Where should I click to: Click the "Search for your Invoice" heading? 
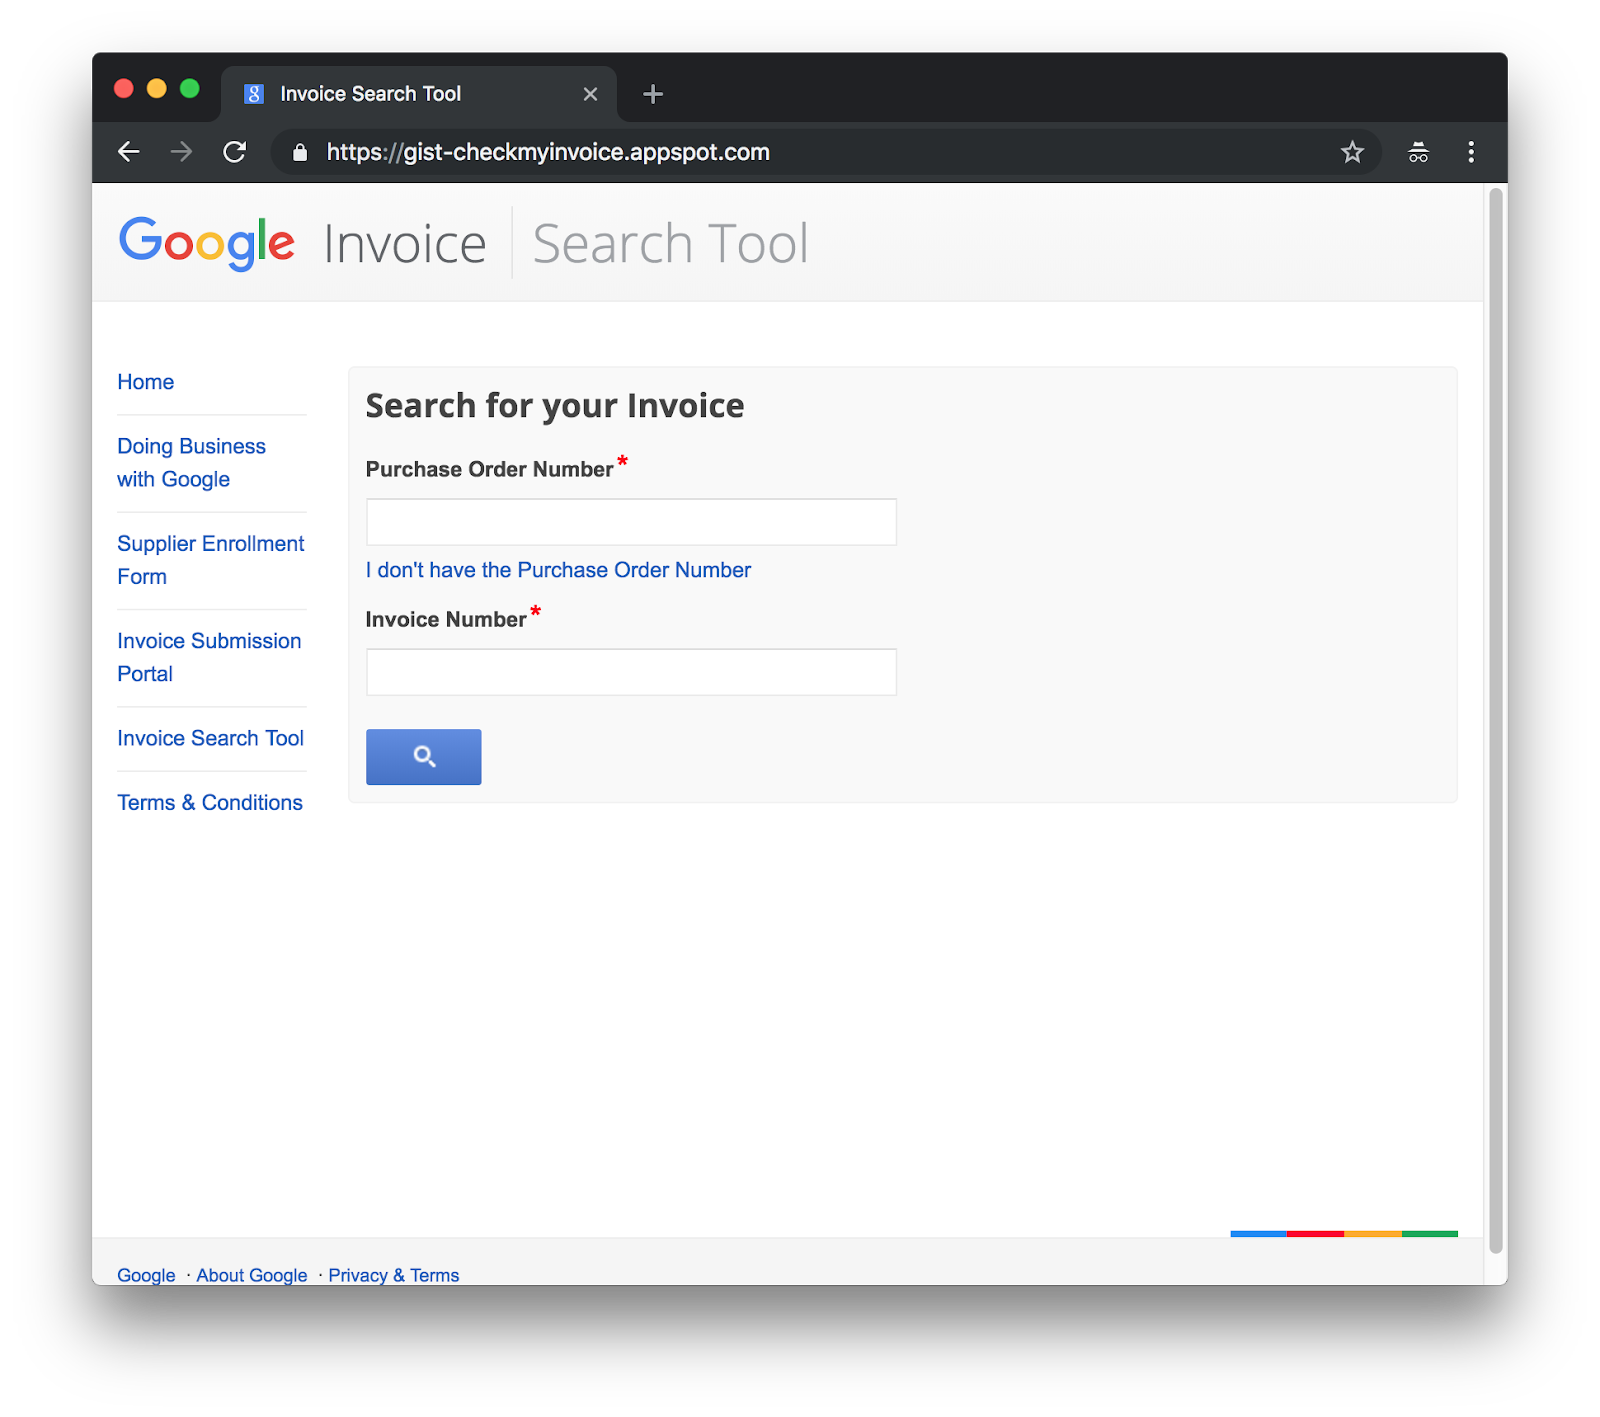click(555, 406)
